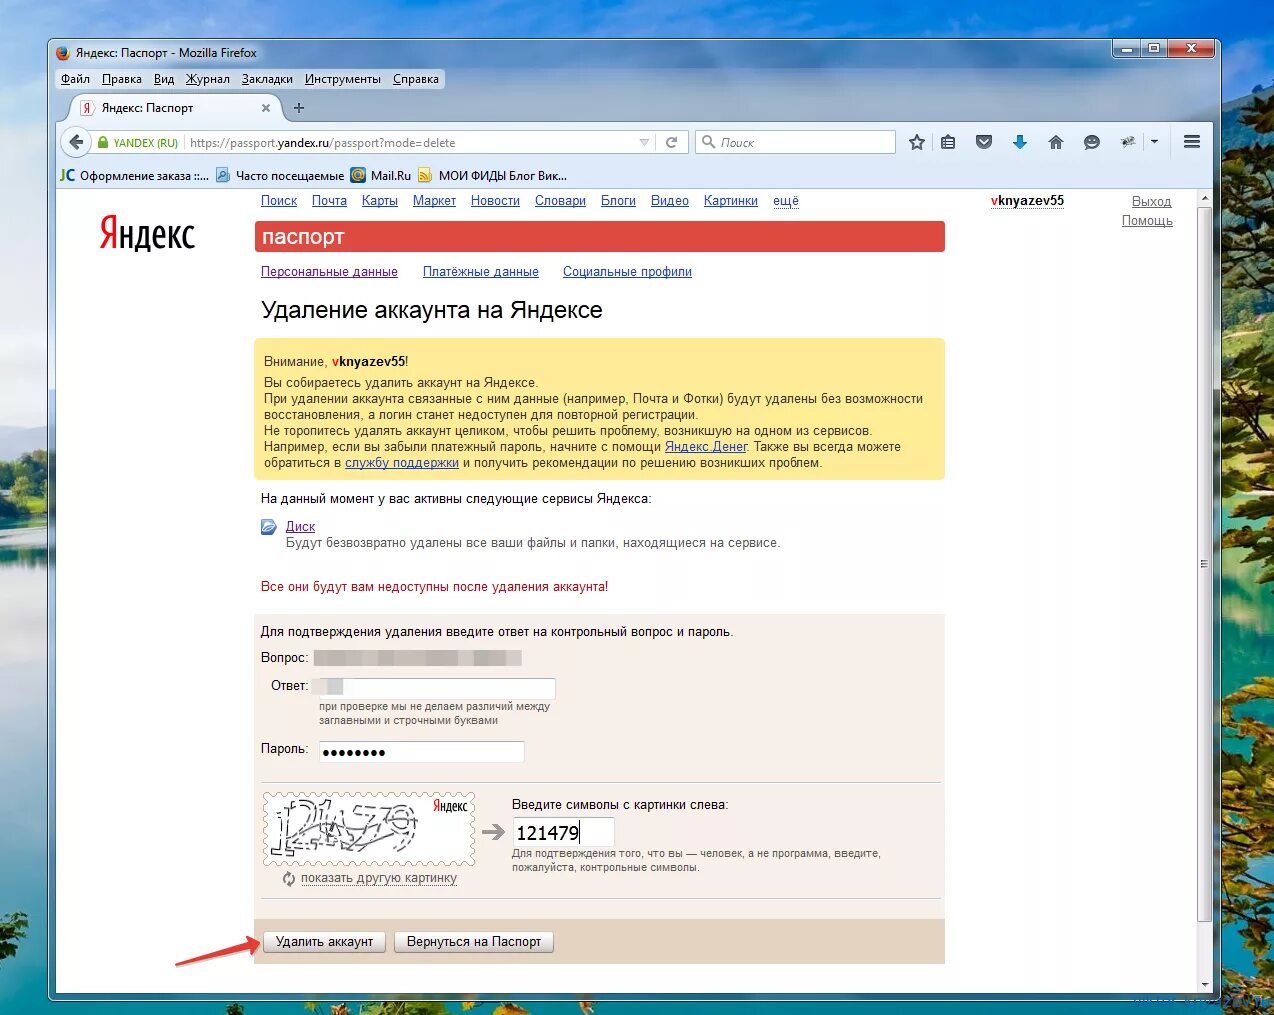
Task: Open the Словари link
Action: [x=560, y=201]
